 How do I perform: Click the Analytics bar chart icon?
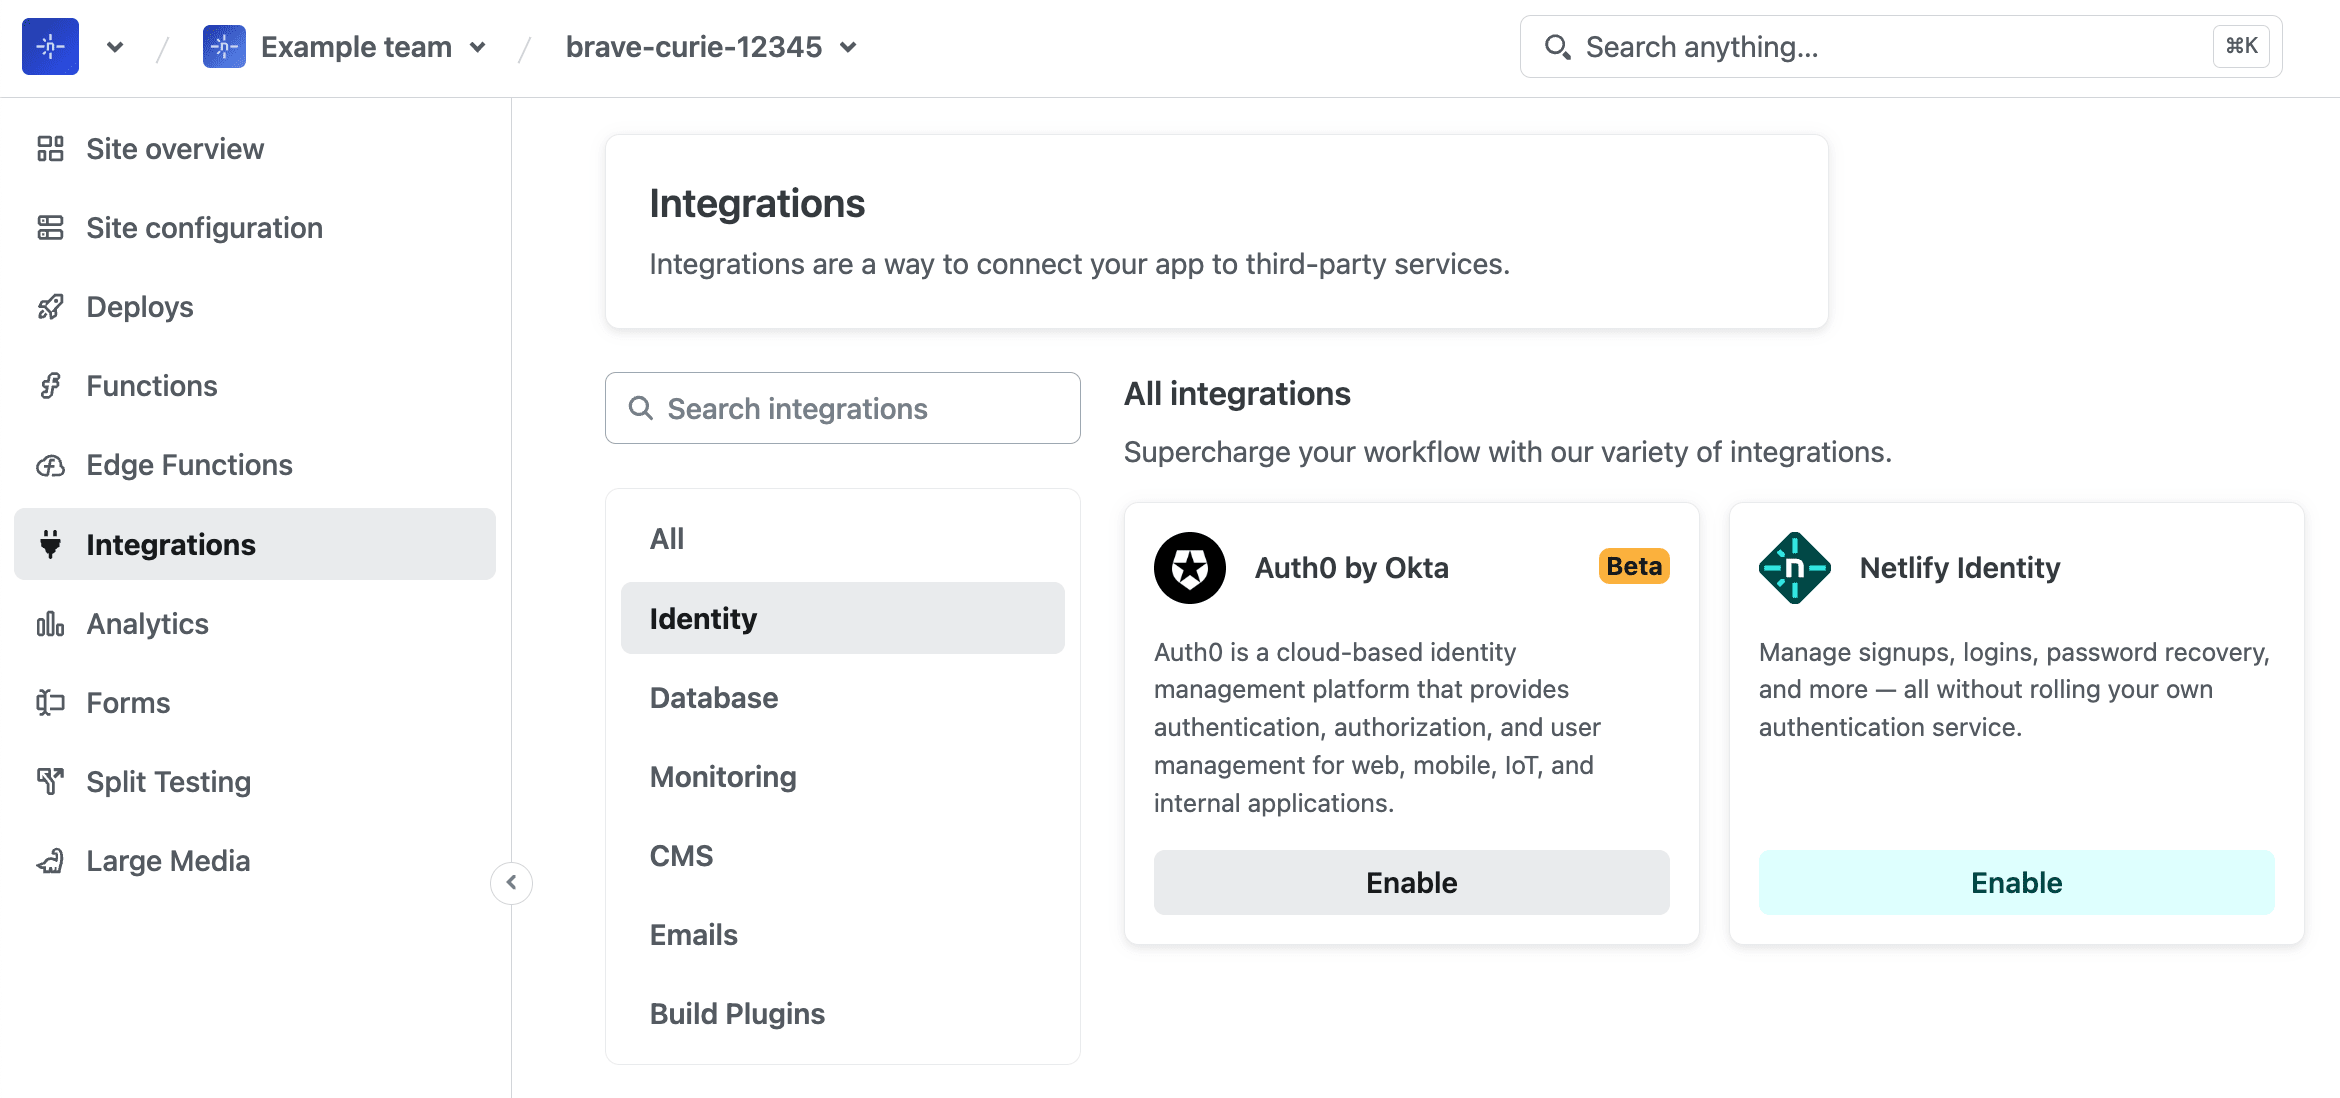[51, 622]
